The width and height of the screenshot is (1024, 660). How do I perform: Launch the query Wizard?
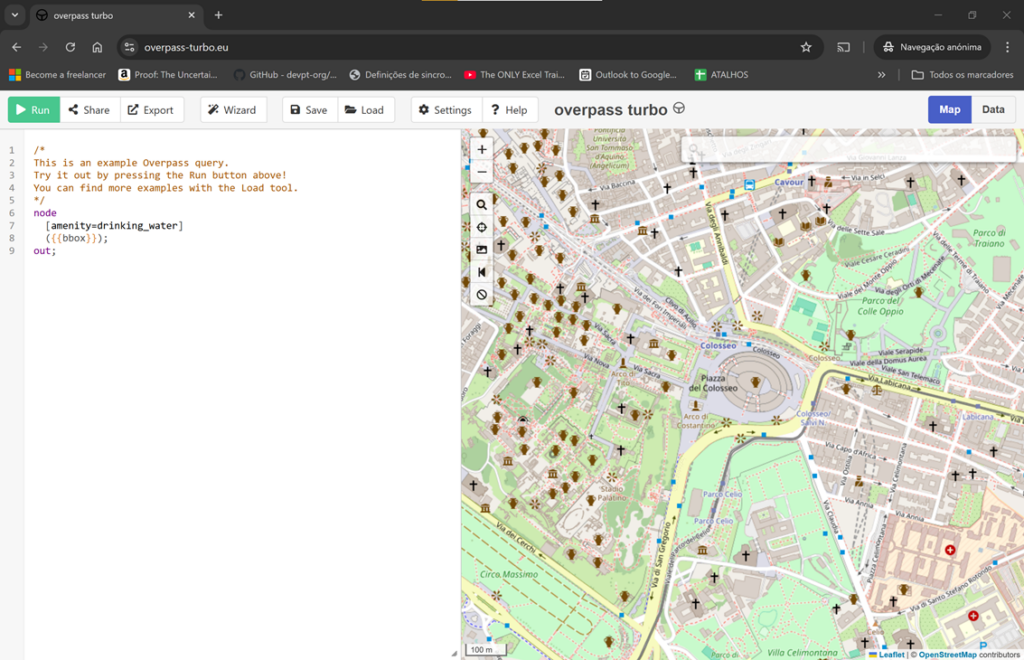[x=233, y=110]
